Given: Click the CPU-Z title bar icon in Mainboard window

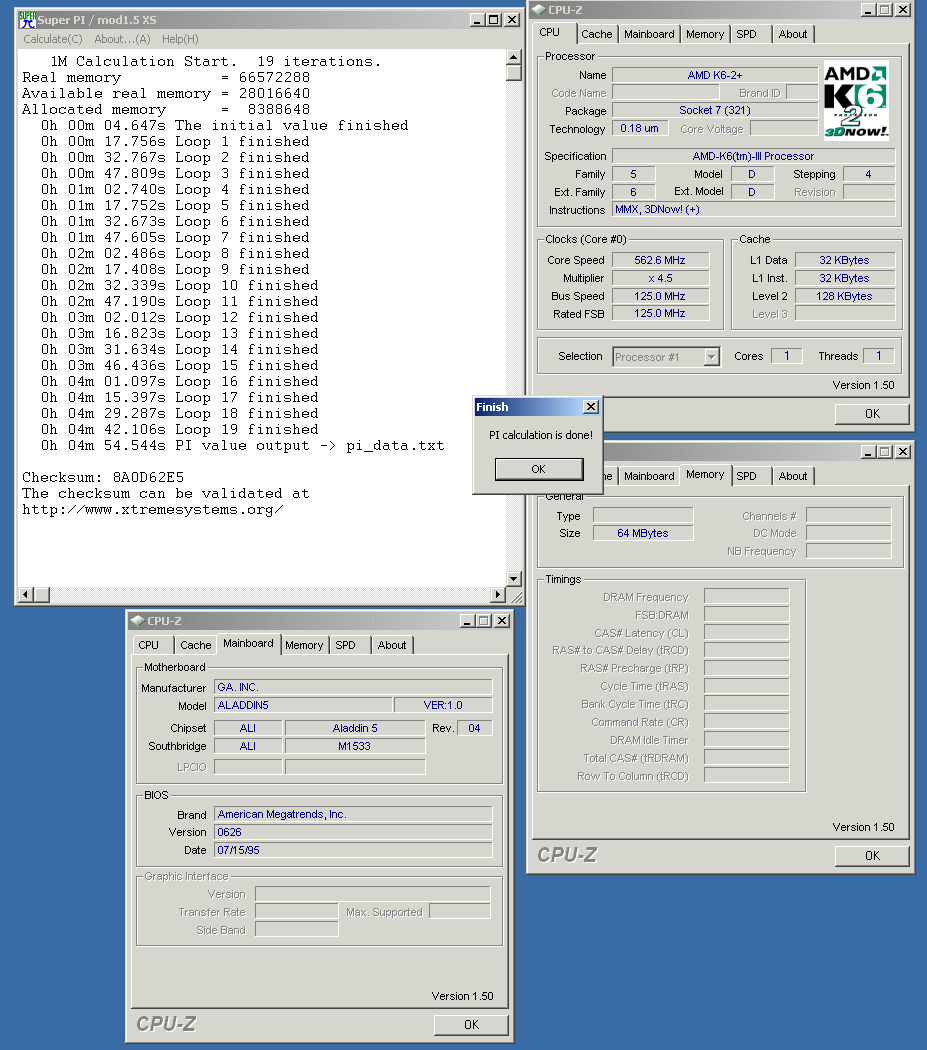Looking at the screenshot, I should 138,621.
